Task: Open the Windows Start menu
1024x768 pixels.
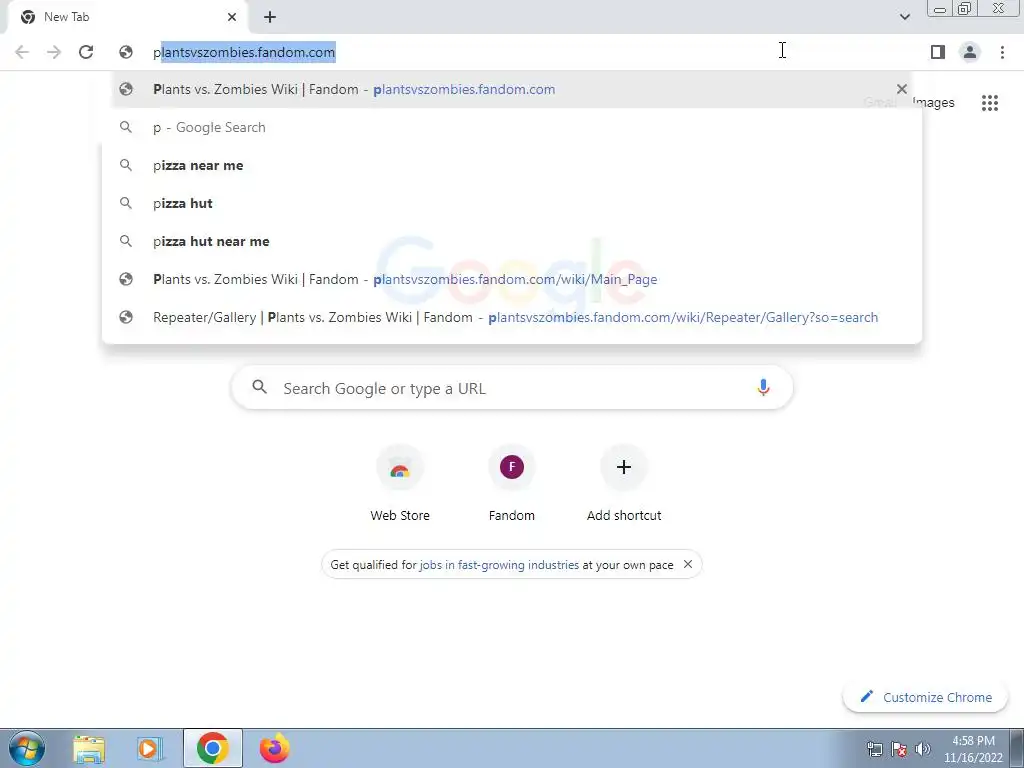Action: pyautogui.click(x=27, y=748)
